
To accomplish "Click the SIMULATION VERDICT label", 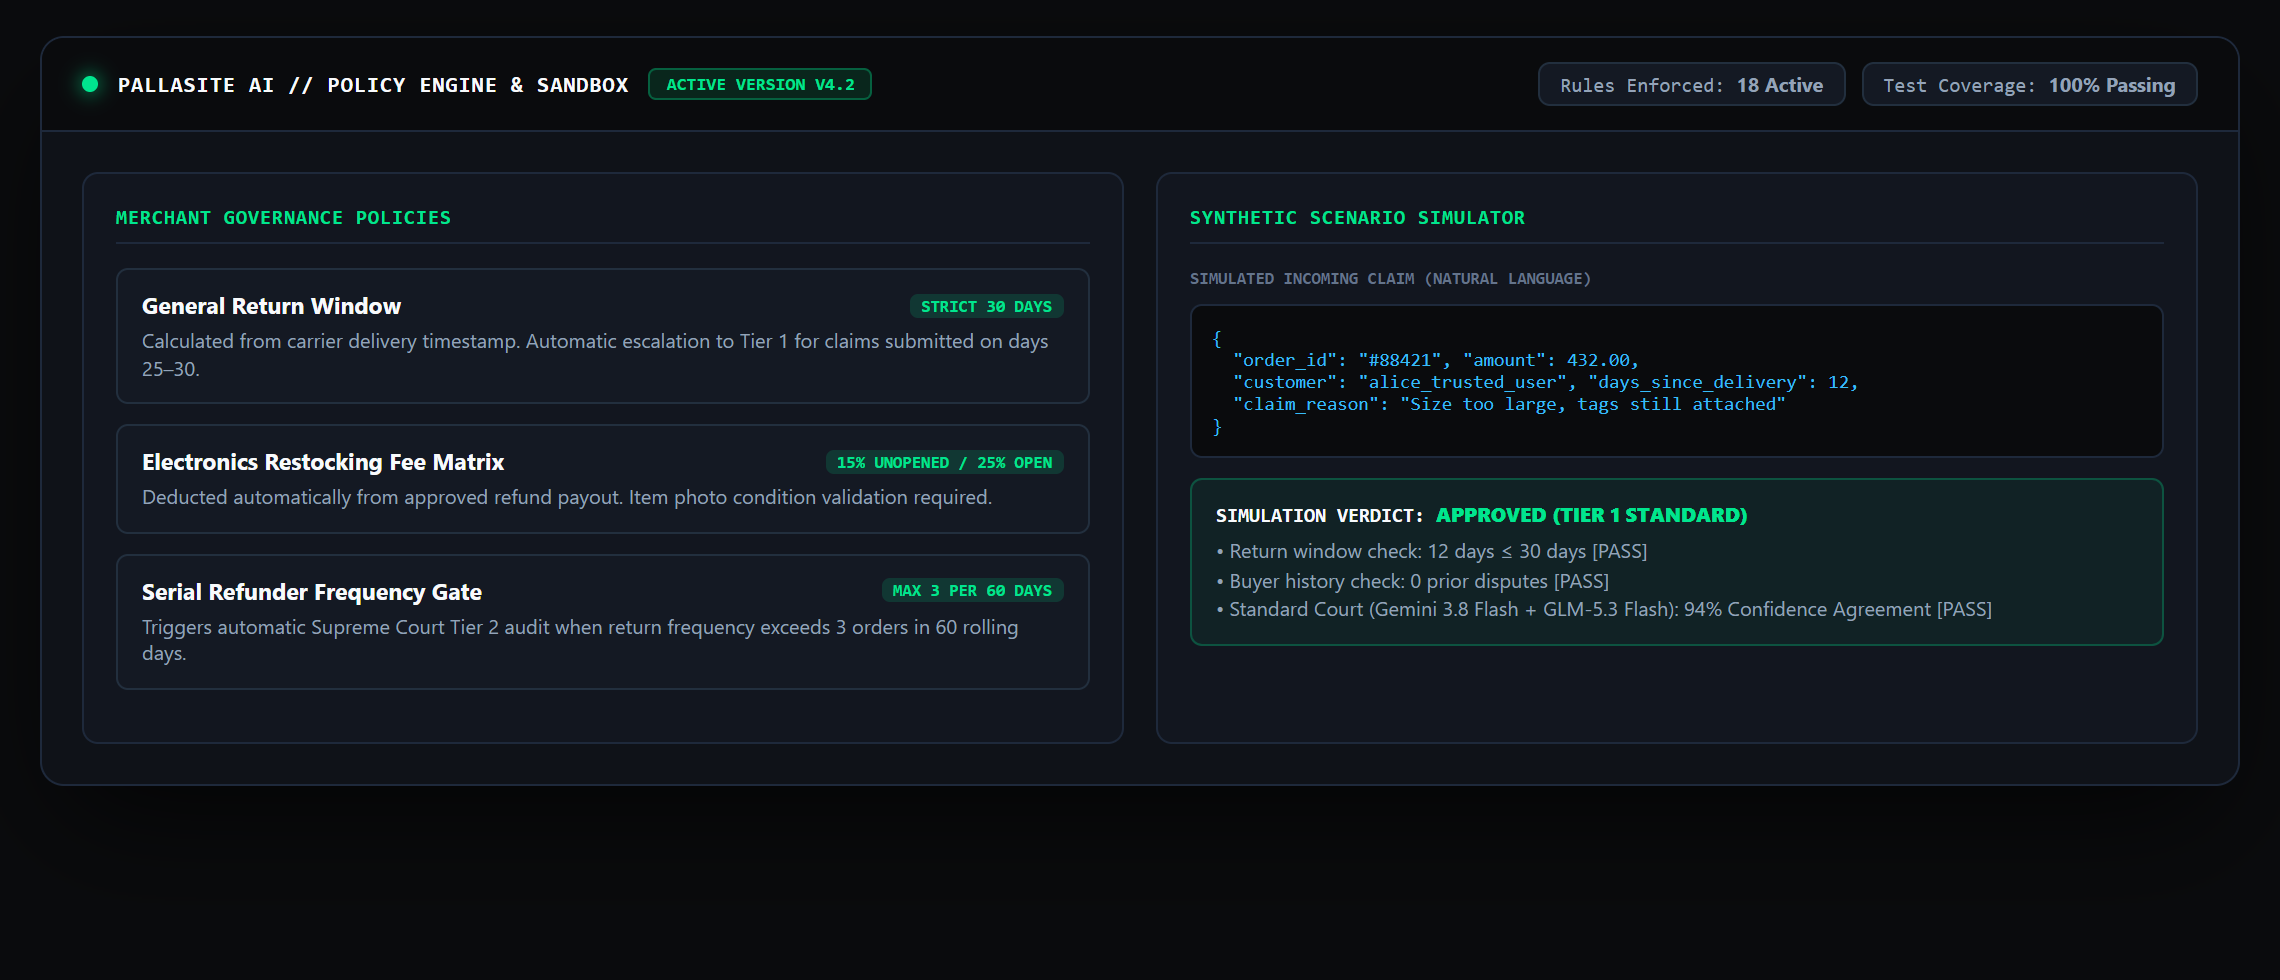I will [x=1319, y=516].
